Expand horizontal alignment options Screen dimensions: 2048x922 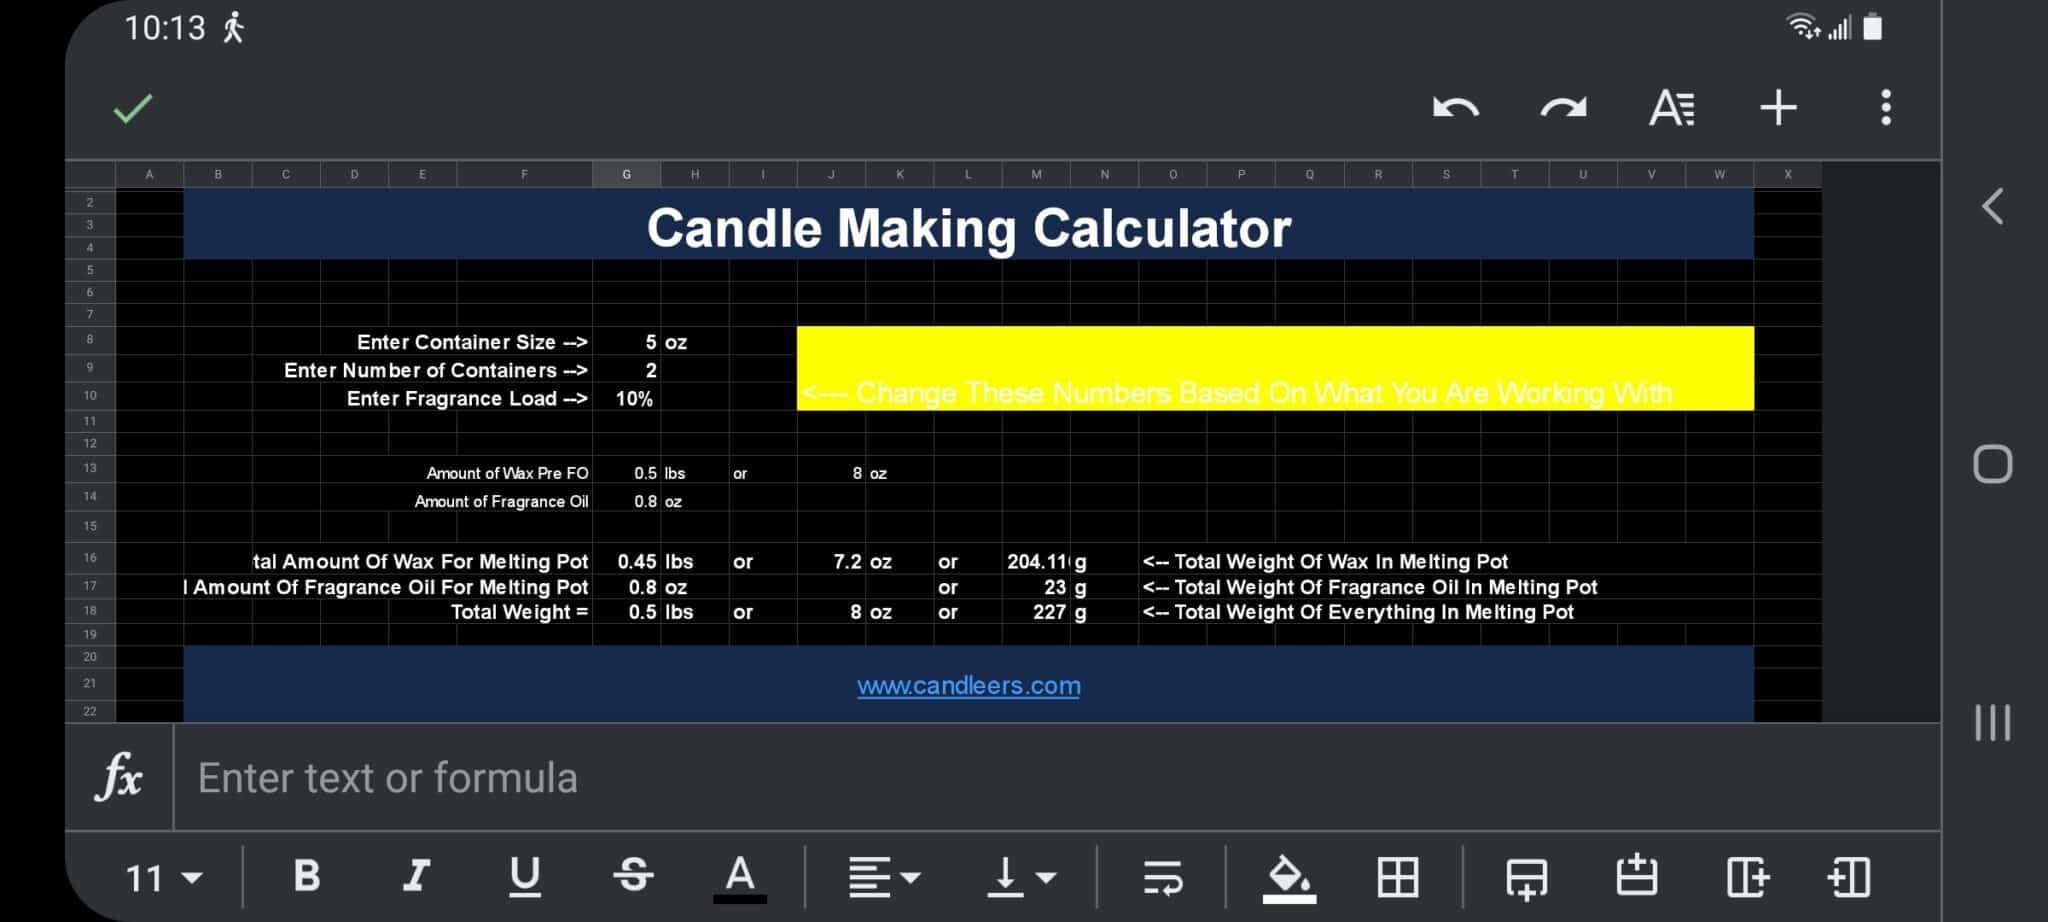click(884, 878)
